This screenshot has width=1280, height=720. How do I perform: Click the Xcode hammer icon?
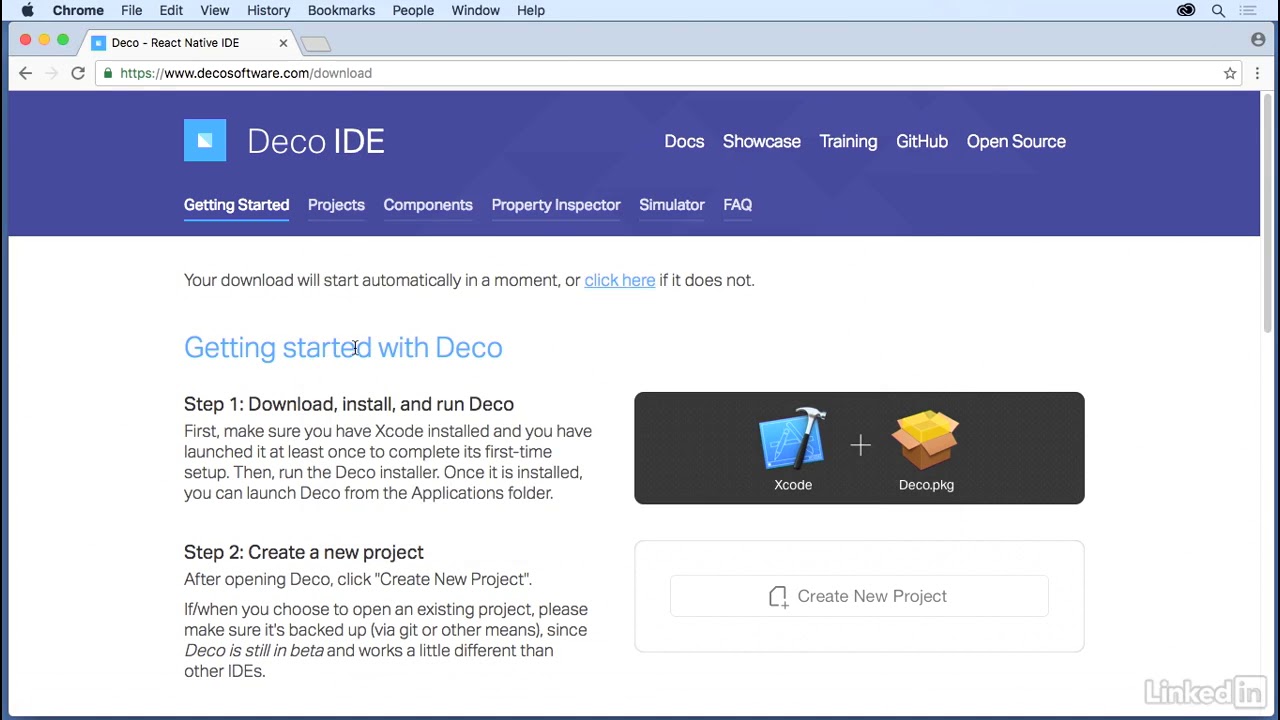tap(793, 438)
